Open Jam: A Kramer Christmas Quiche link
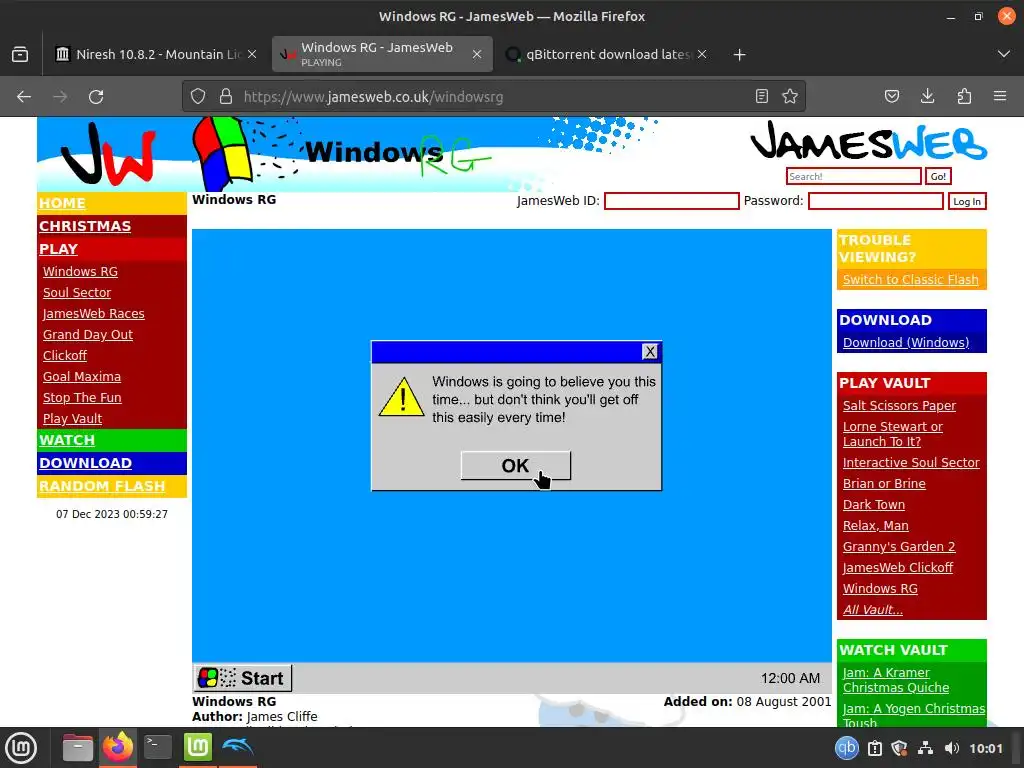This screenshot has width=1024, height=768. 896,680
